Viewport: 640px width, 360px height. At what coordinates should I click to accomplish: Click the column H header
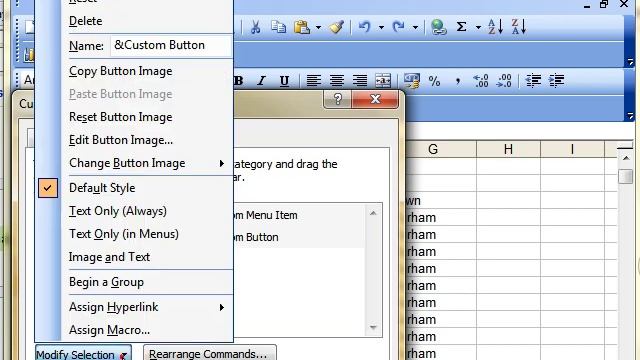click(509, 149)
